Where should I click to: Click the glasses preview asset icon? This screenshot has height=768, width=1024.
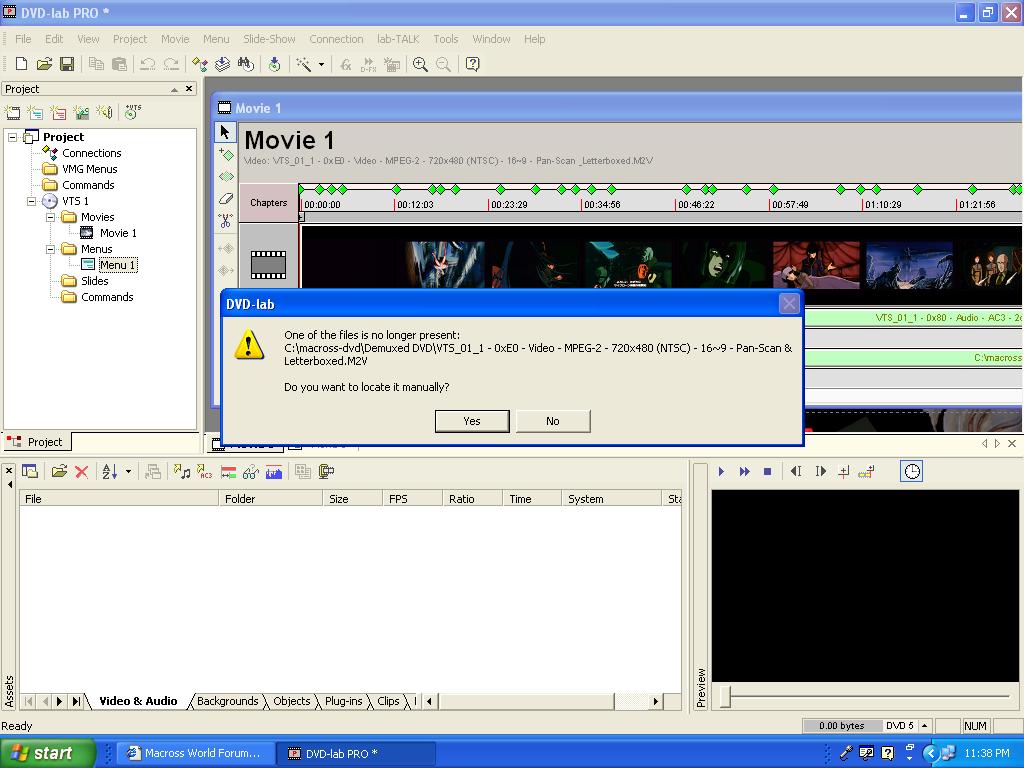[251, 472]
